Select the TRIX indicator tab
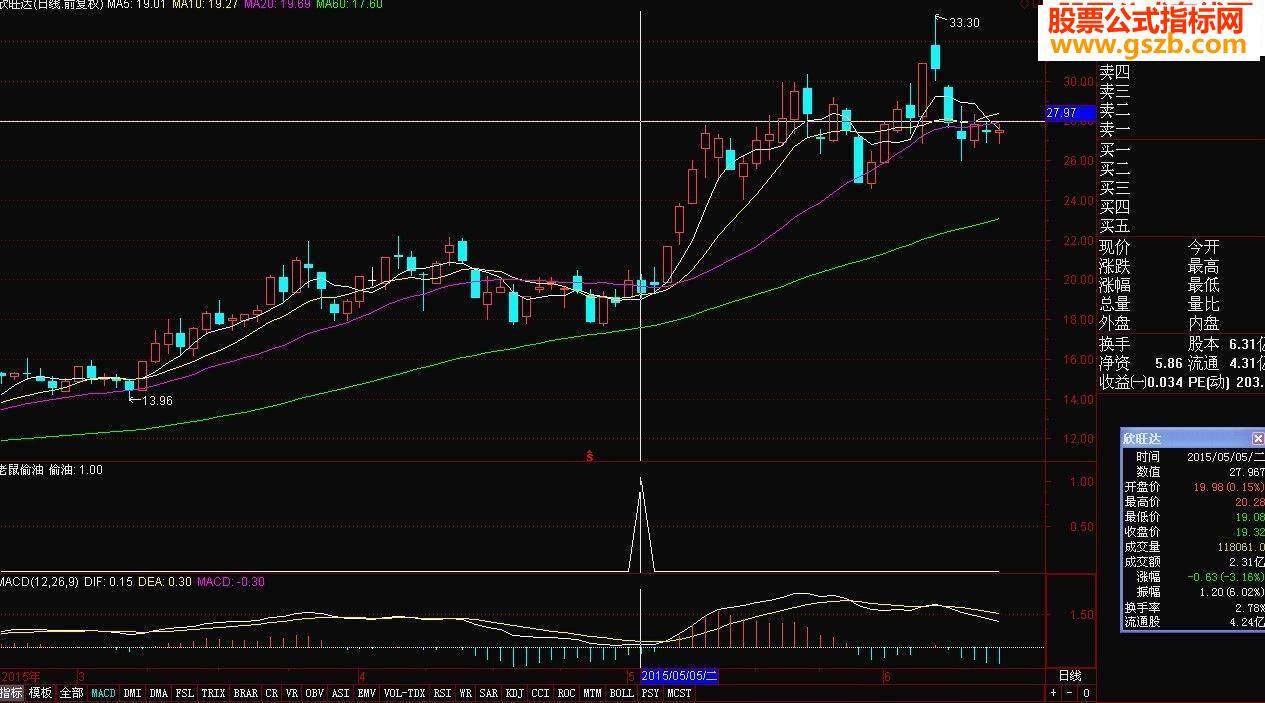 [x=213, y=693]
